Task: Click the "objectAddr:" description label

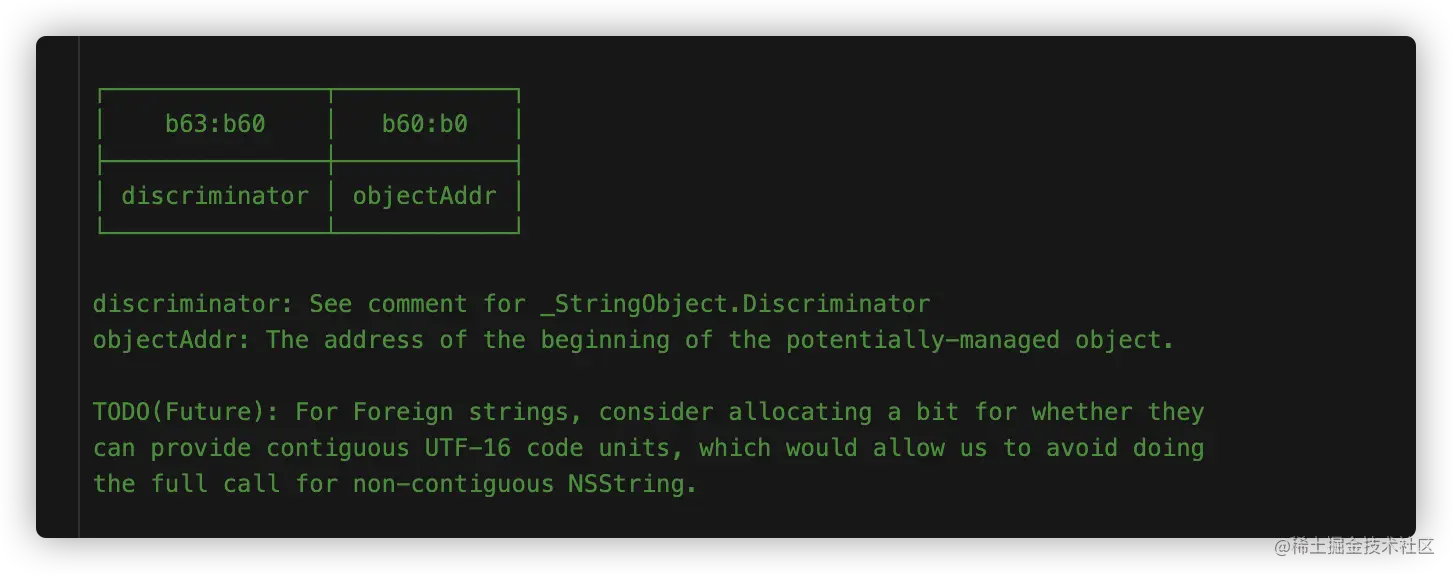Action: [x=171, y=340]
